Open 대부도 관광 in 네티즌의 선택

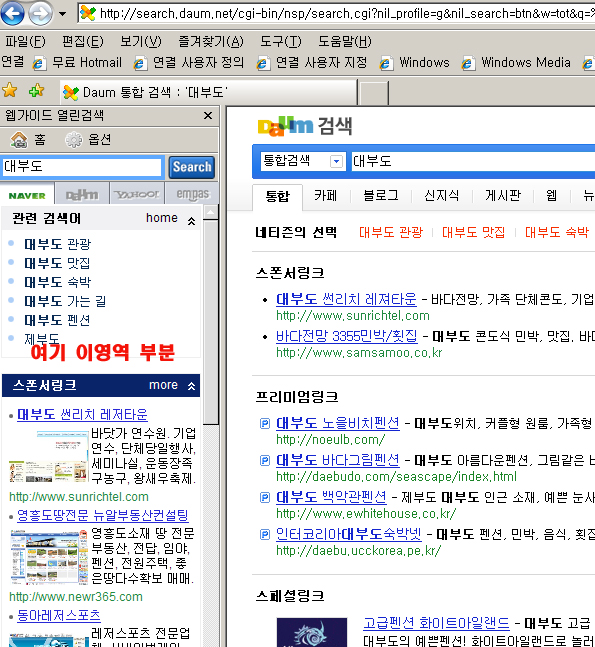click(391, 232)
